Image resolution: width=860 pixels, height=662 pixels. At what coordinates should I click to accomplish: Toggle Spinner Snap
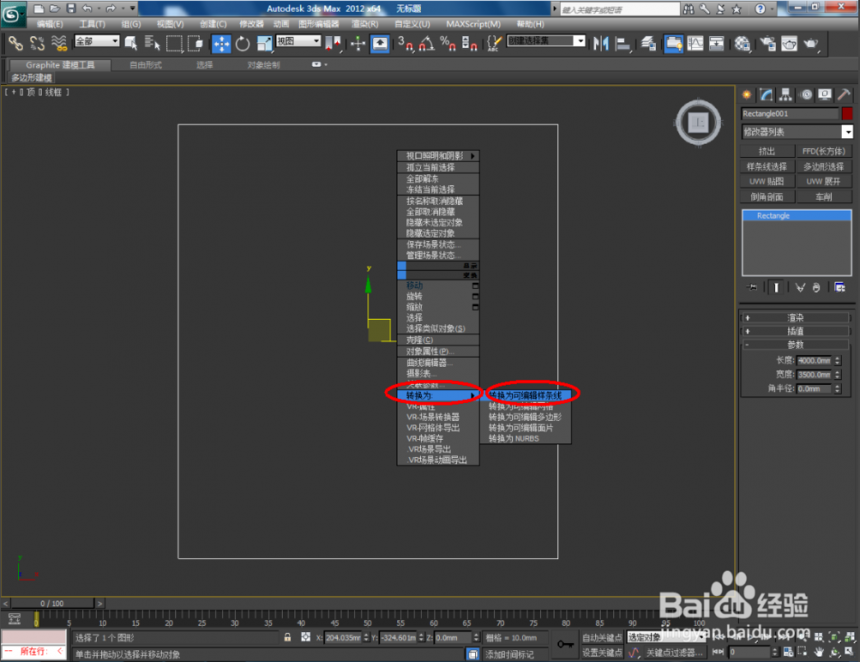pos(469,43)
